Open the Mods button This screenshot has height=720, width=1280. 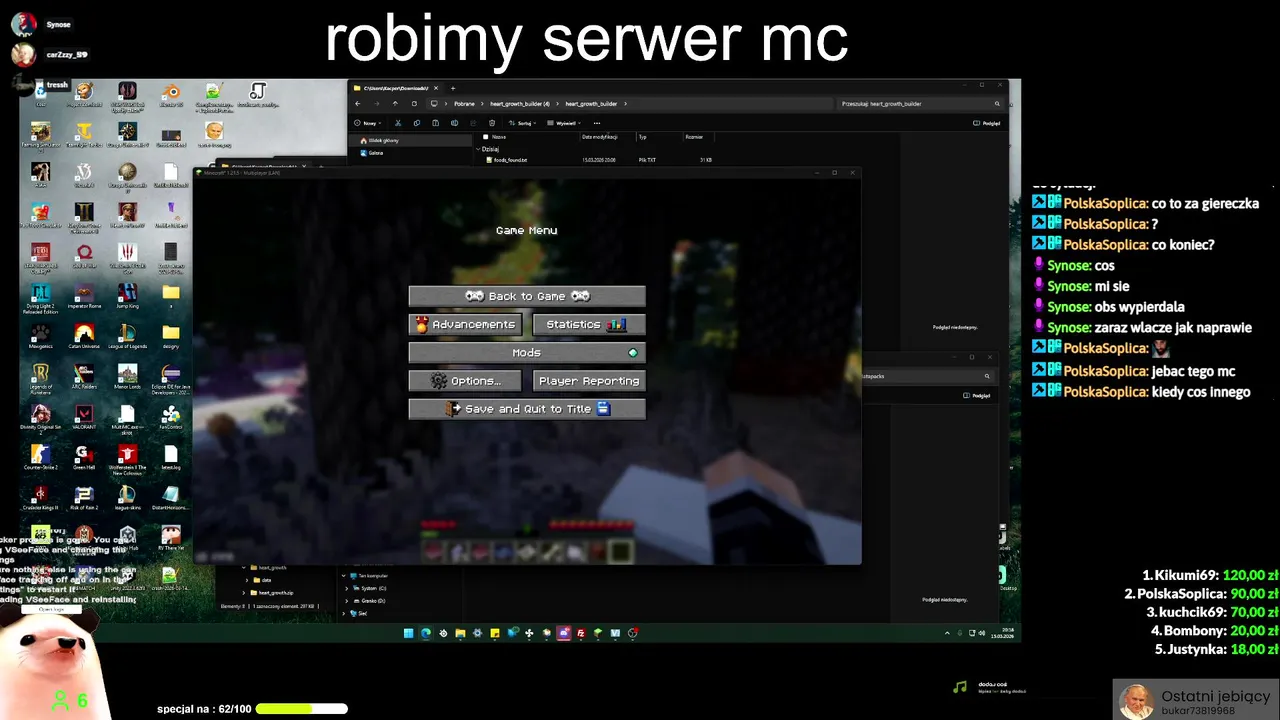[x=527, y=352]
